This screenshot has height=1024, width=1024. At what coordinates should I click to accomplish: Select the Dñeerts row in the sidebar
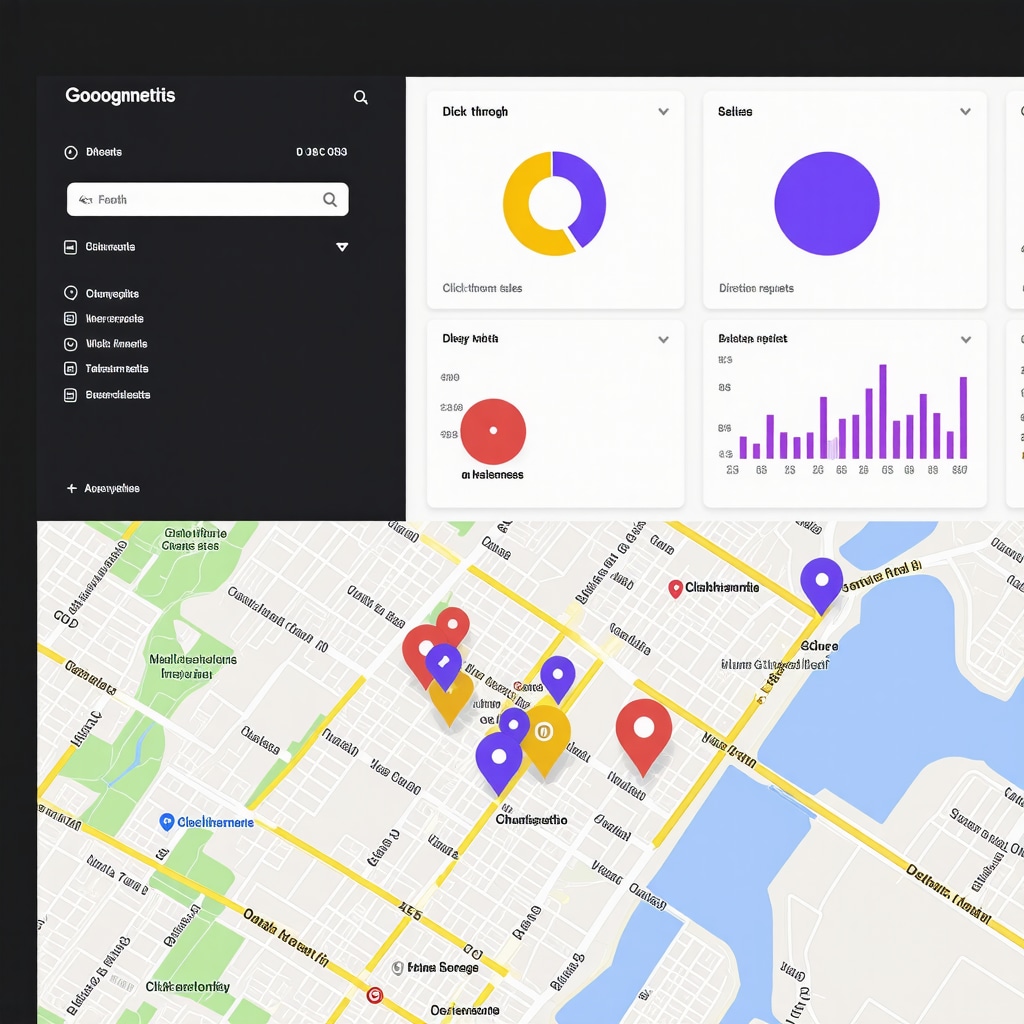coord(206,152)
